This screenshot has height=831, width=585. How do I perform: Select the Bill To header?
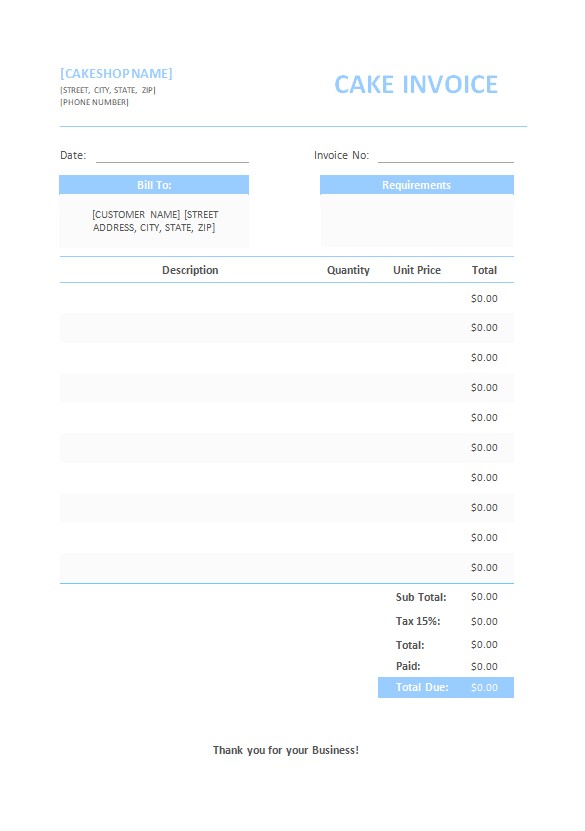click(x=154, y=185)
